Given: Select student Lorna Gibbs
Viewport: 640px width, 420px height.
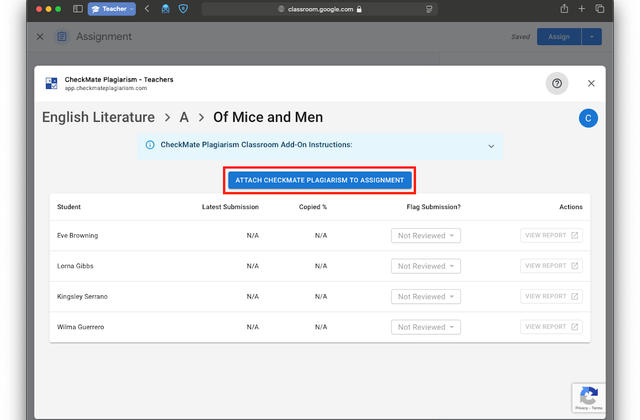Looking at the screenshot, I should click(75, 266).
